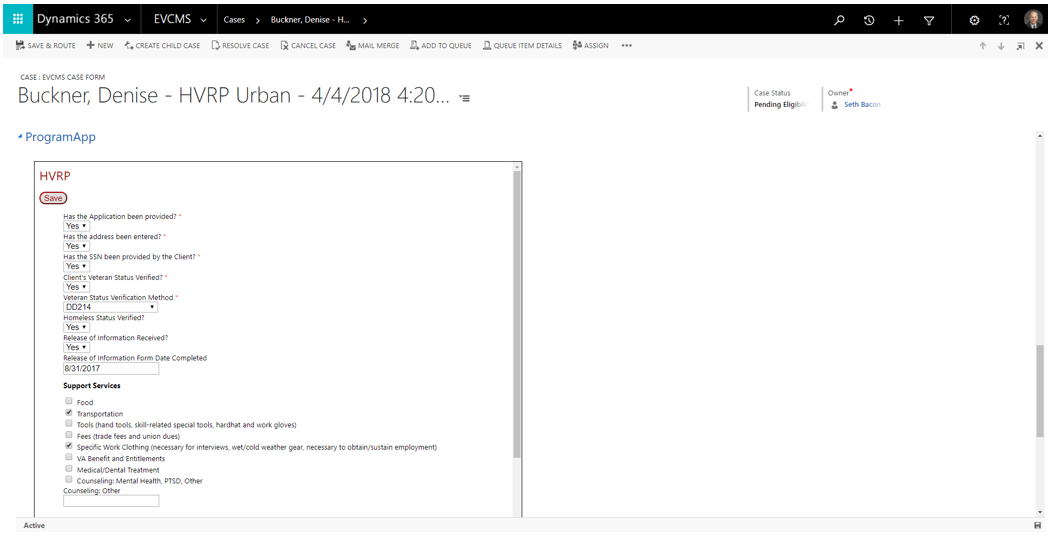The image size is (1049, 536).
Task: Click the user profile avatar
Action: pyautogui.click(x=1033, y=19)
